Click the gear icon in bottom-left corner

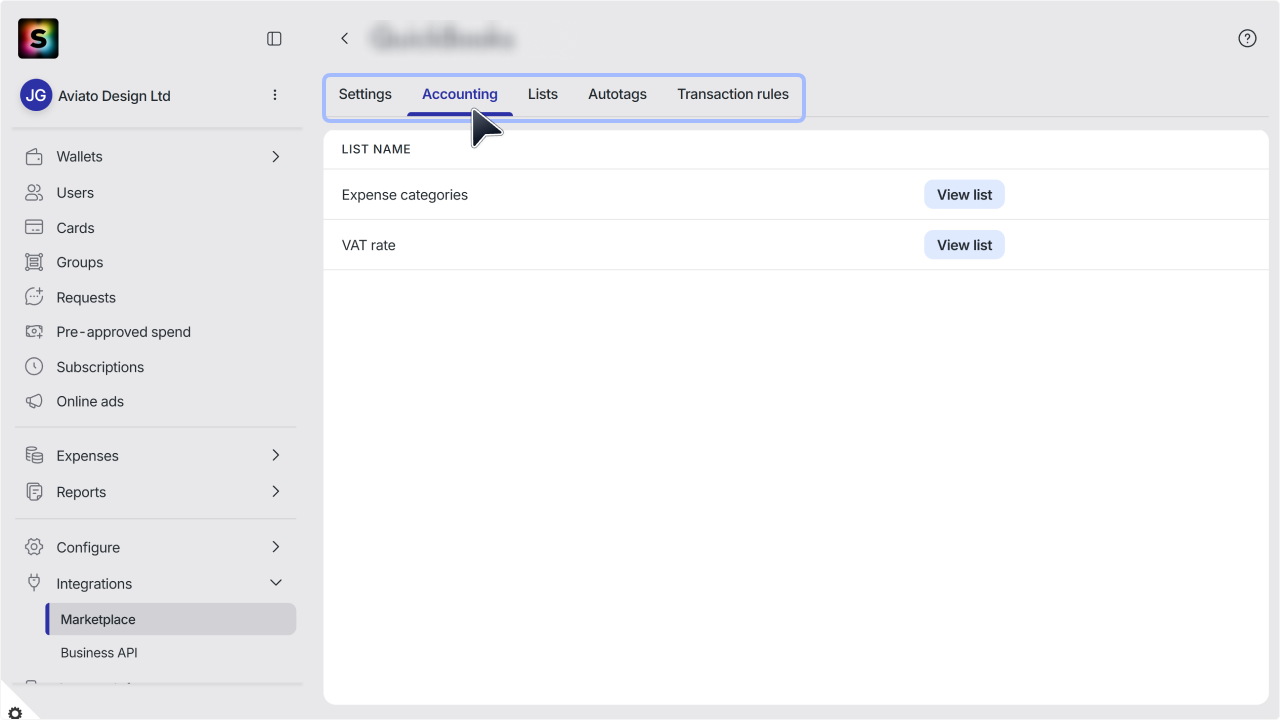(x=14, y=713)
